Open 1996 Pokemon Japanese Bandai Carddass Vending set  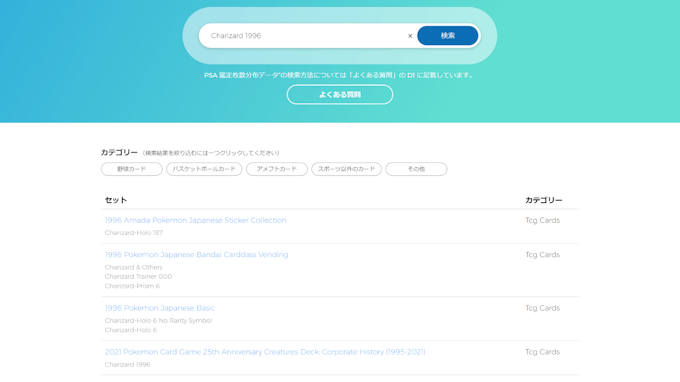[196, 255]
